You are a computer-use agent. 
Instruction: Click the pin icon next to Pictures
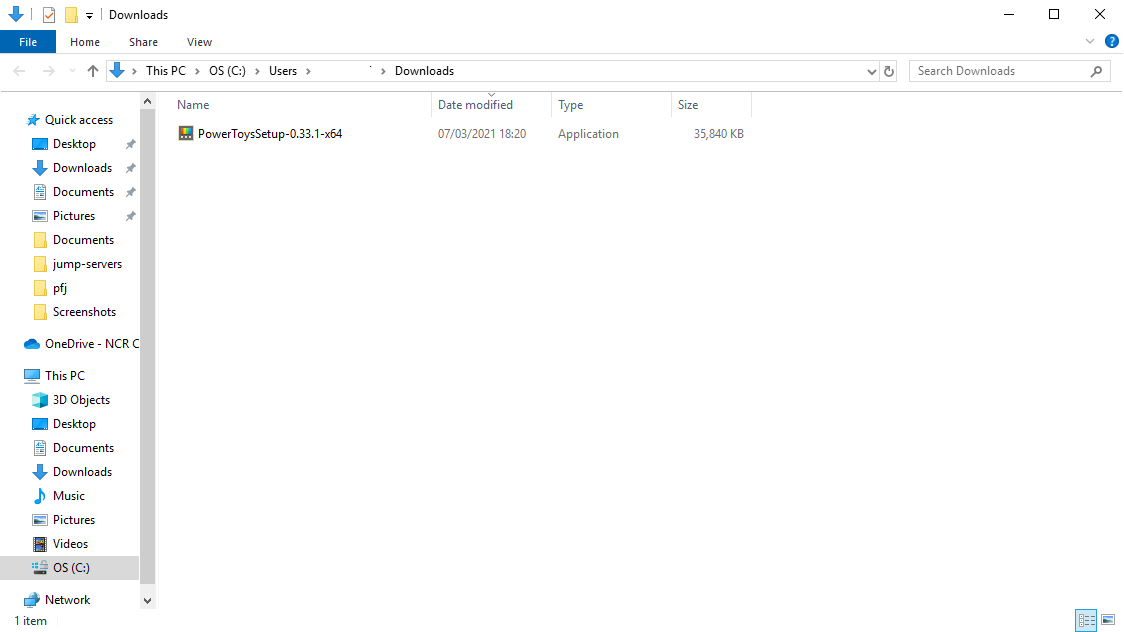click(x=130, y=216)
